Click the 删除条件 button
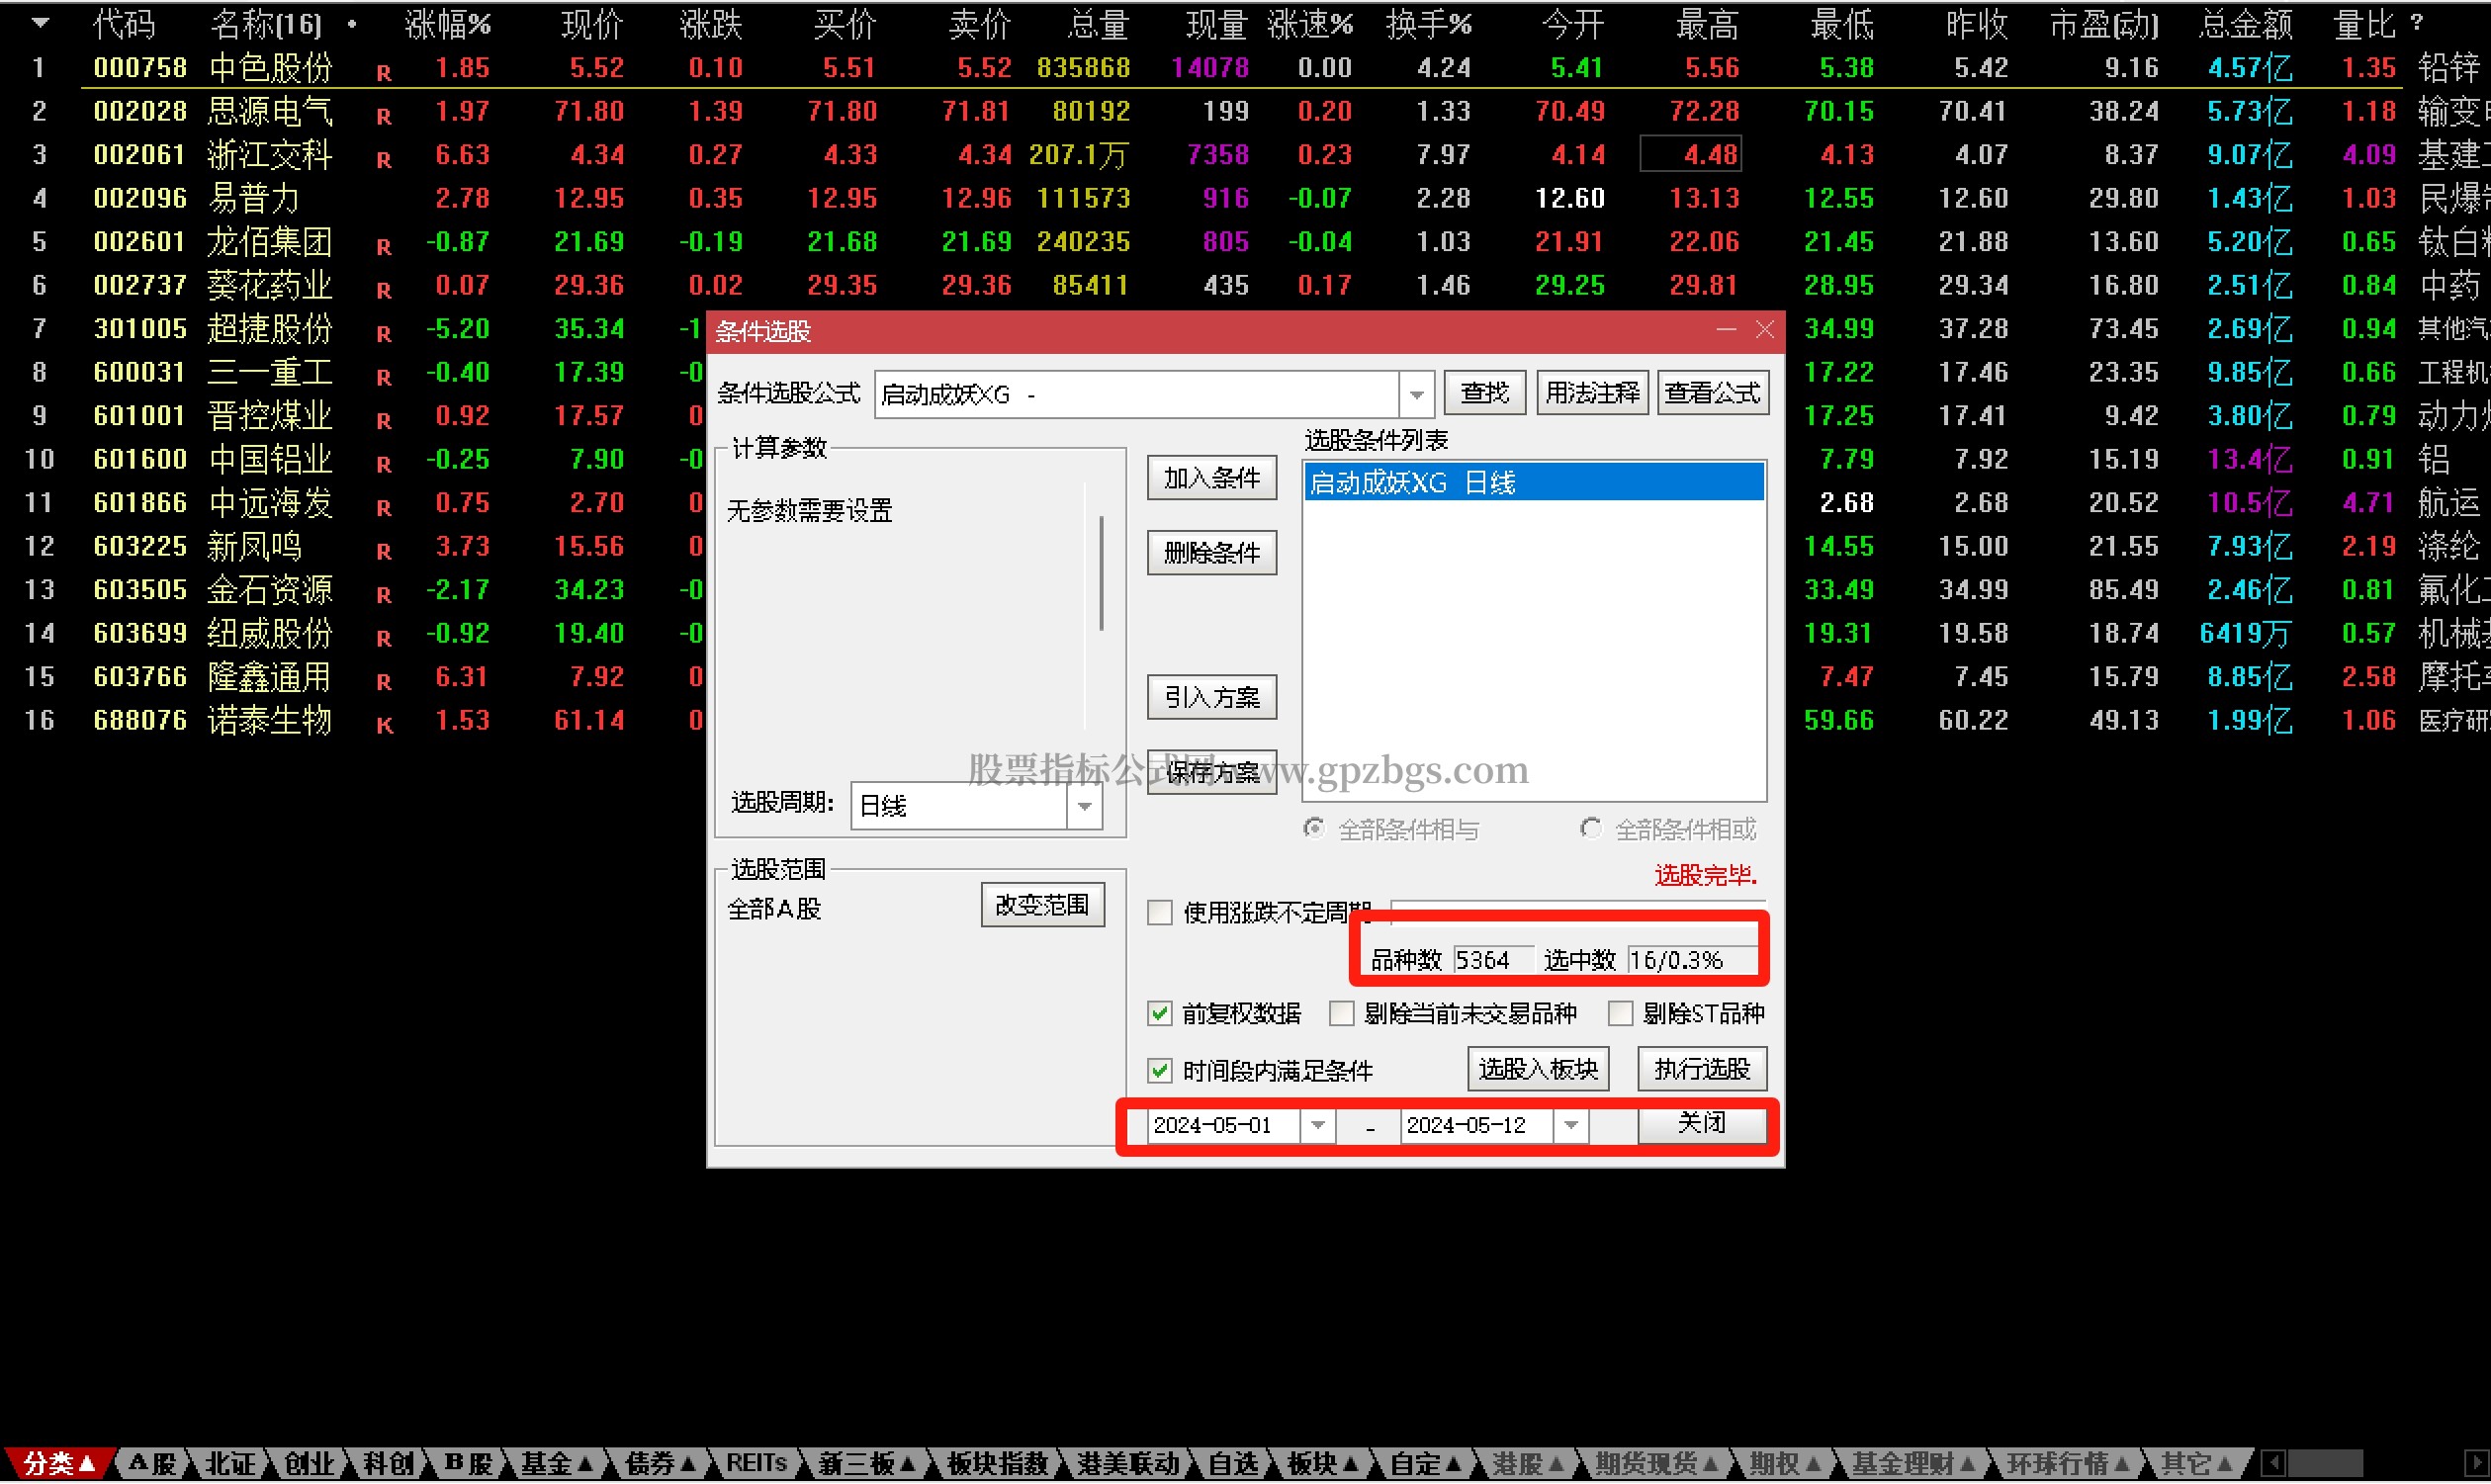Viewport: 2491px width, 1484px height. point(1212,552)
